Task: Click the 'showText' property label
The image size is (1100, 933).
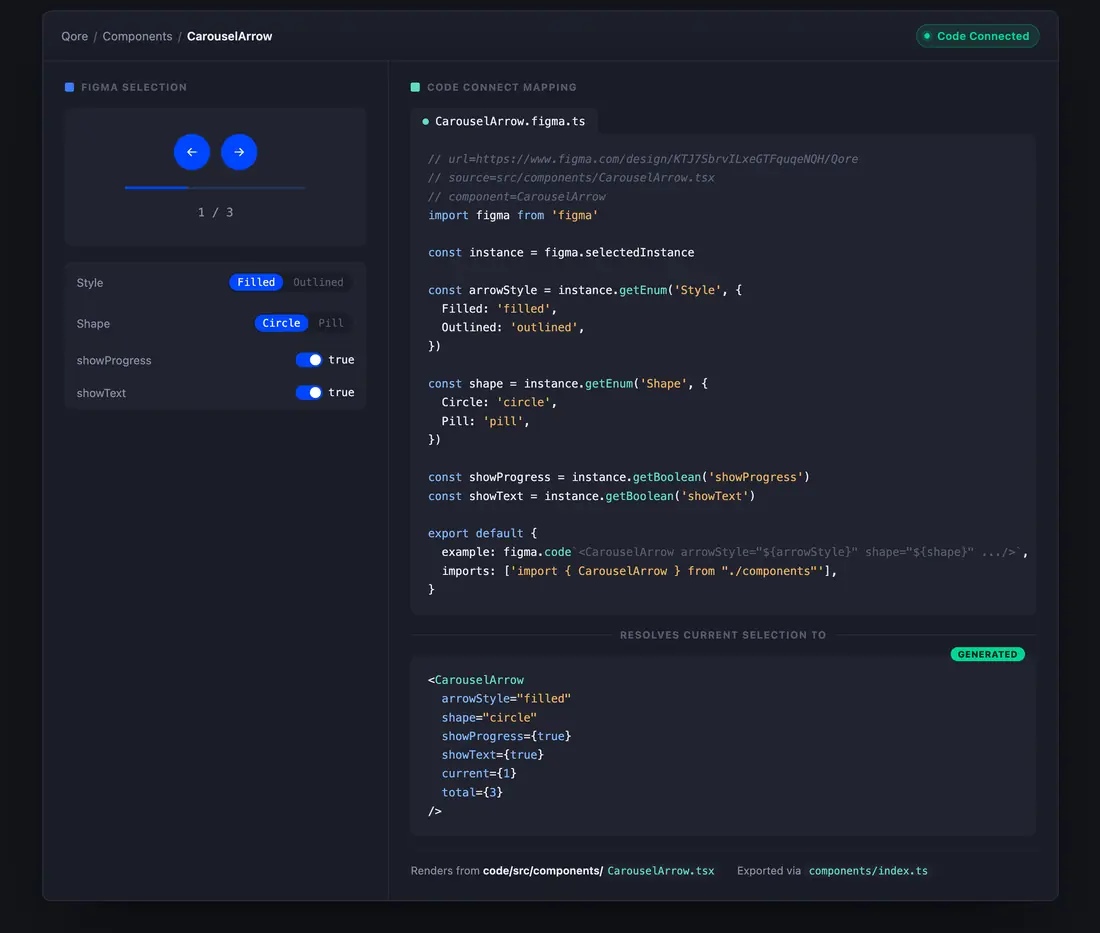Action: tap(101, 393)
